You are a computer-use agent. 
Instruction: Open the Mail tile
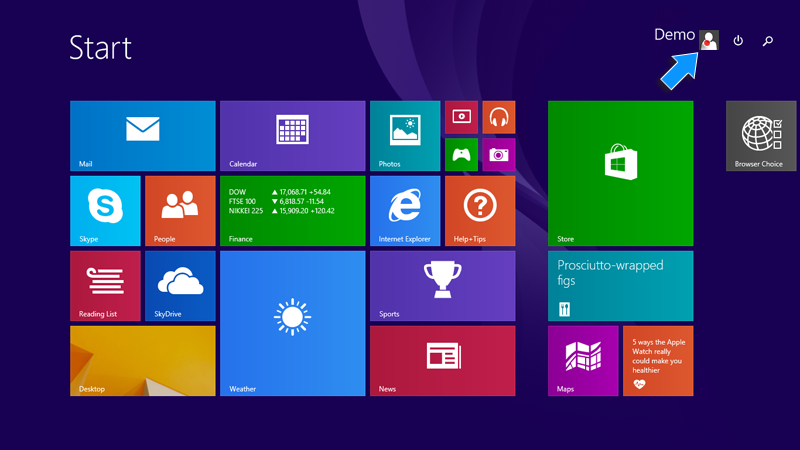(143, 135)
